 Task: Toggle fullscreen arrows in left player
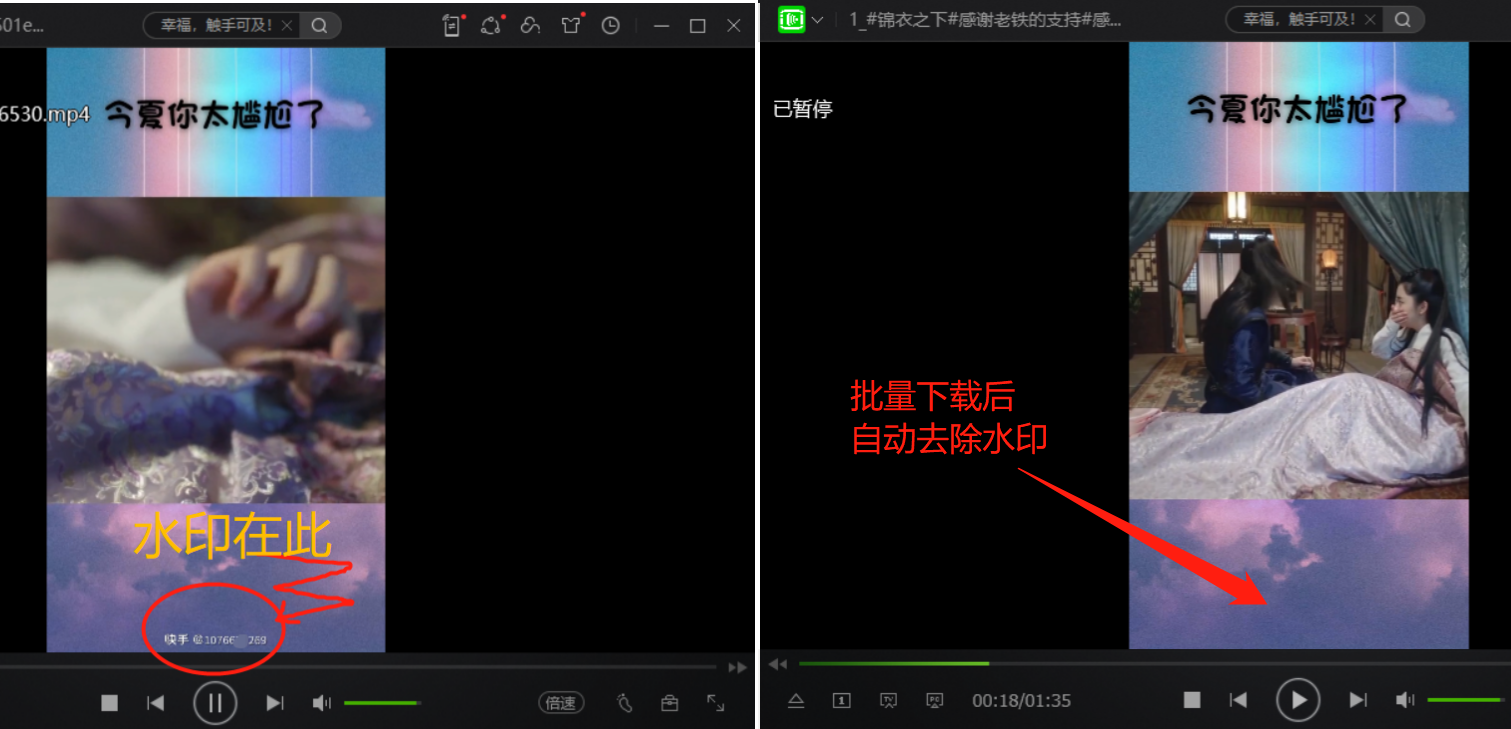click(716, 703)
